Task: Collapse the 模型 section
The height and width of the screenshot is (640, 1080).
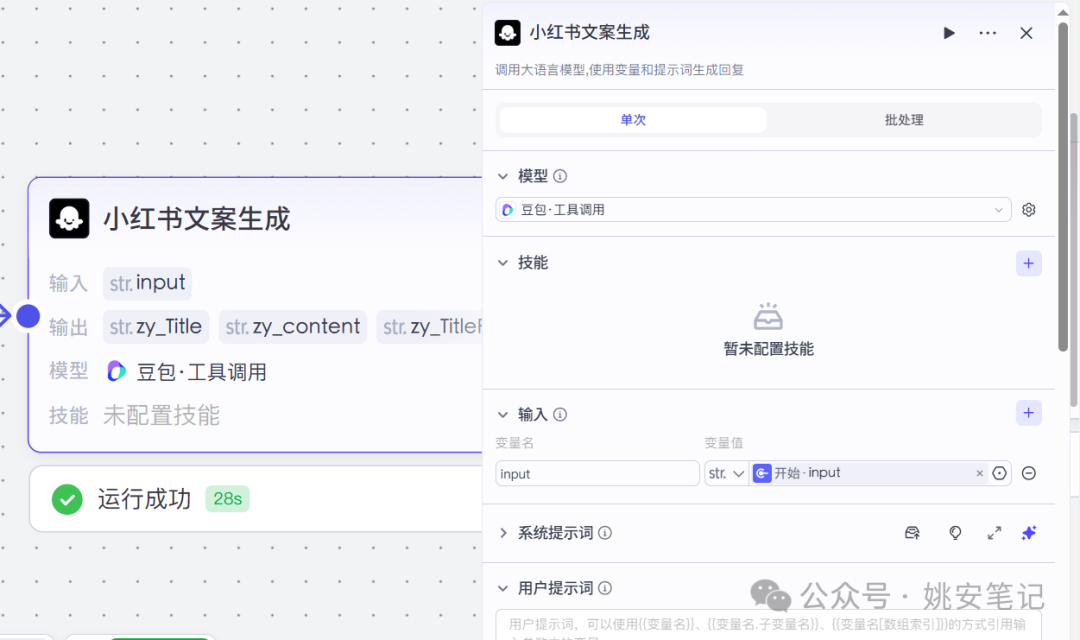Action: 503,176
